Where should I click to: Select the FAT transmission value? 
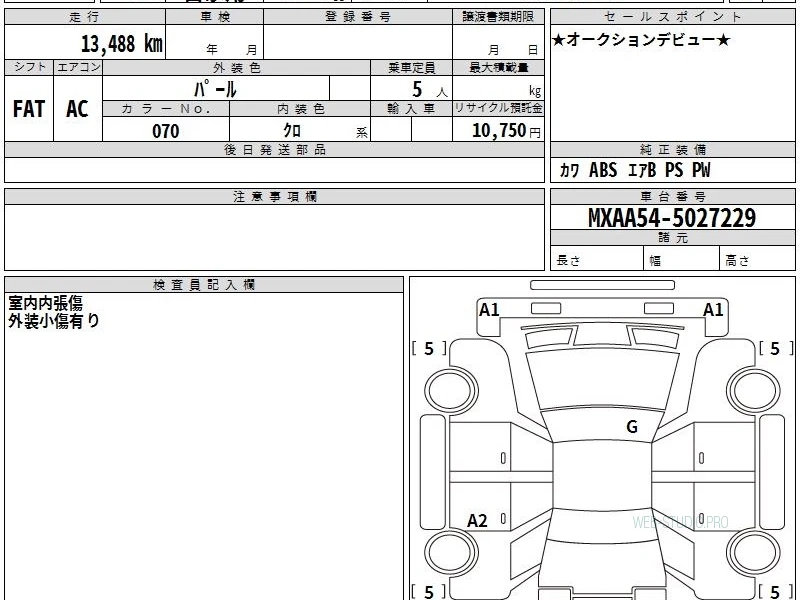[29, 109]
